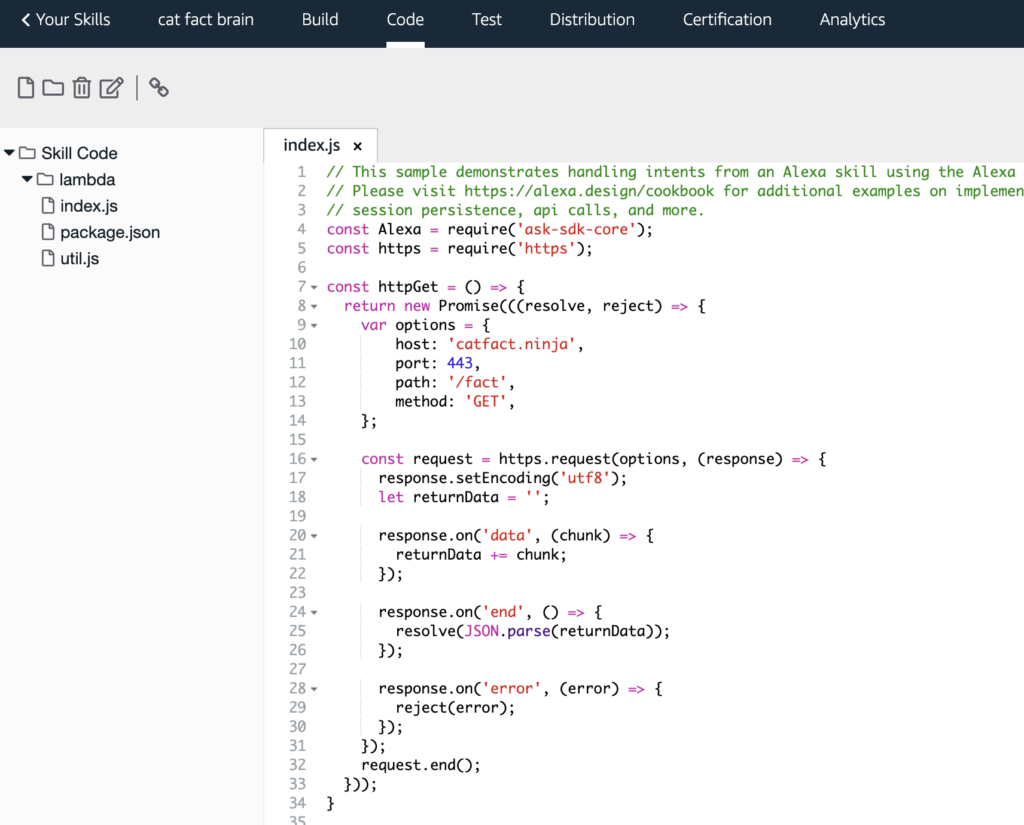Select the lambda folder
1024x825 pixels.
[x=87, y=180]
